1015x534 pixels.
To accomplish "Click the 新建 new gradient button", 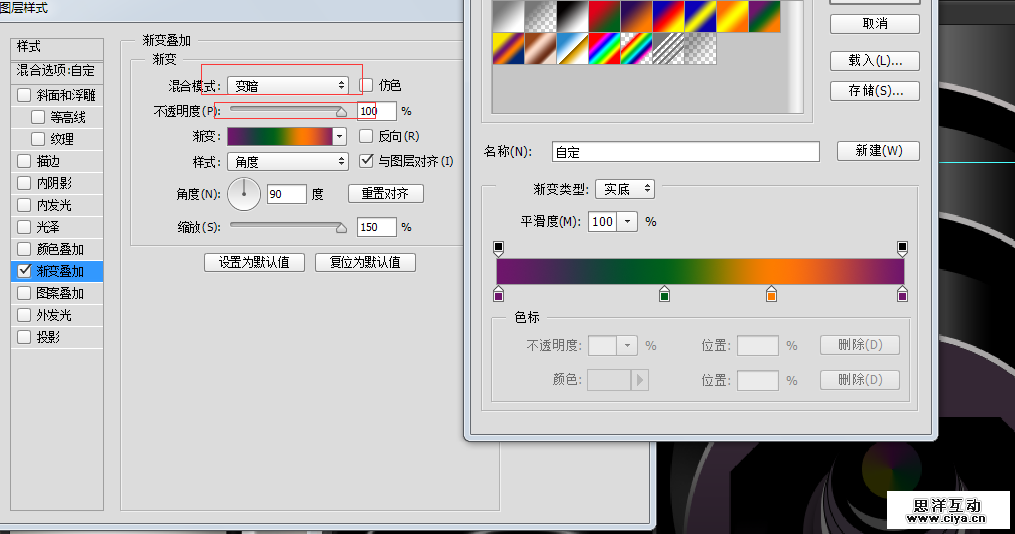I will click(877, 152).
